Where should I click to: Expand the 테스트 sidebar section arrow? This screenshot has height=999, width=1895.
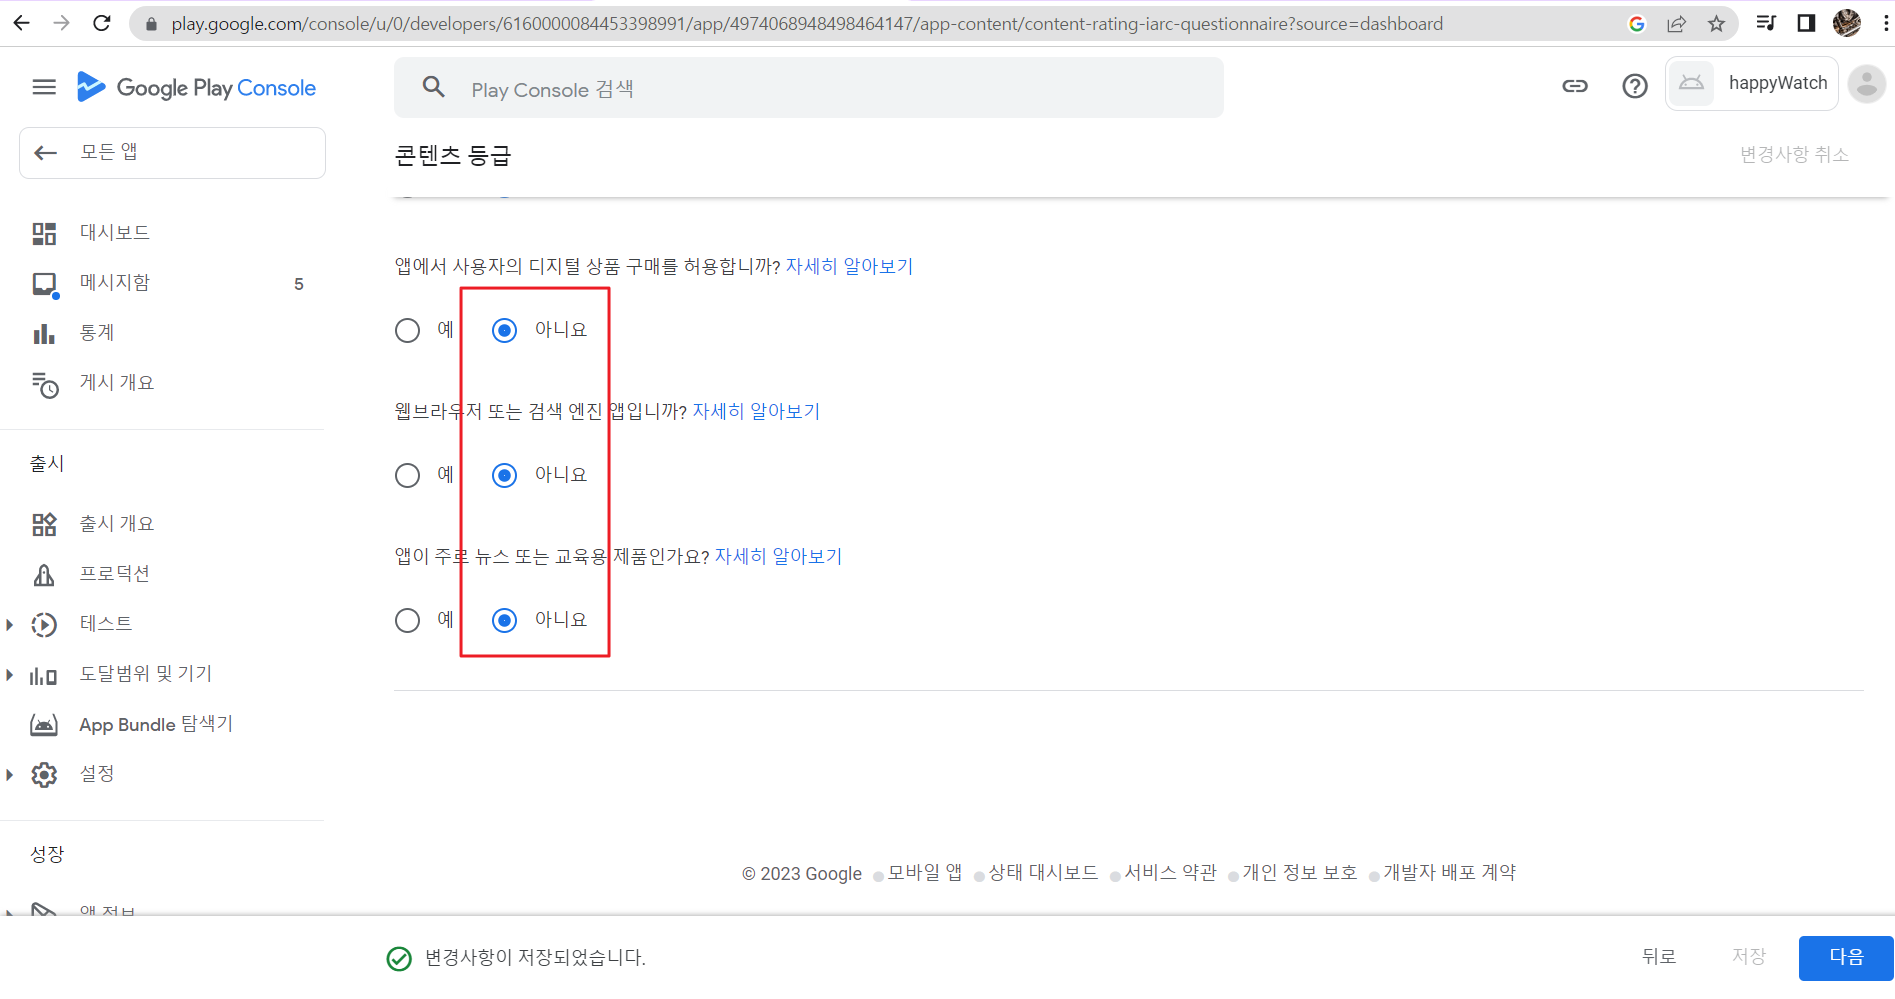[x=9, y=625]
